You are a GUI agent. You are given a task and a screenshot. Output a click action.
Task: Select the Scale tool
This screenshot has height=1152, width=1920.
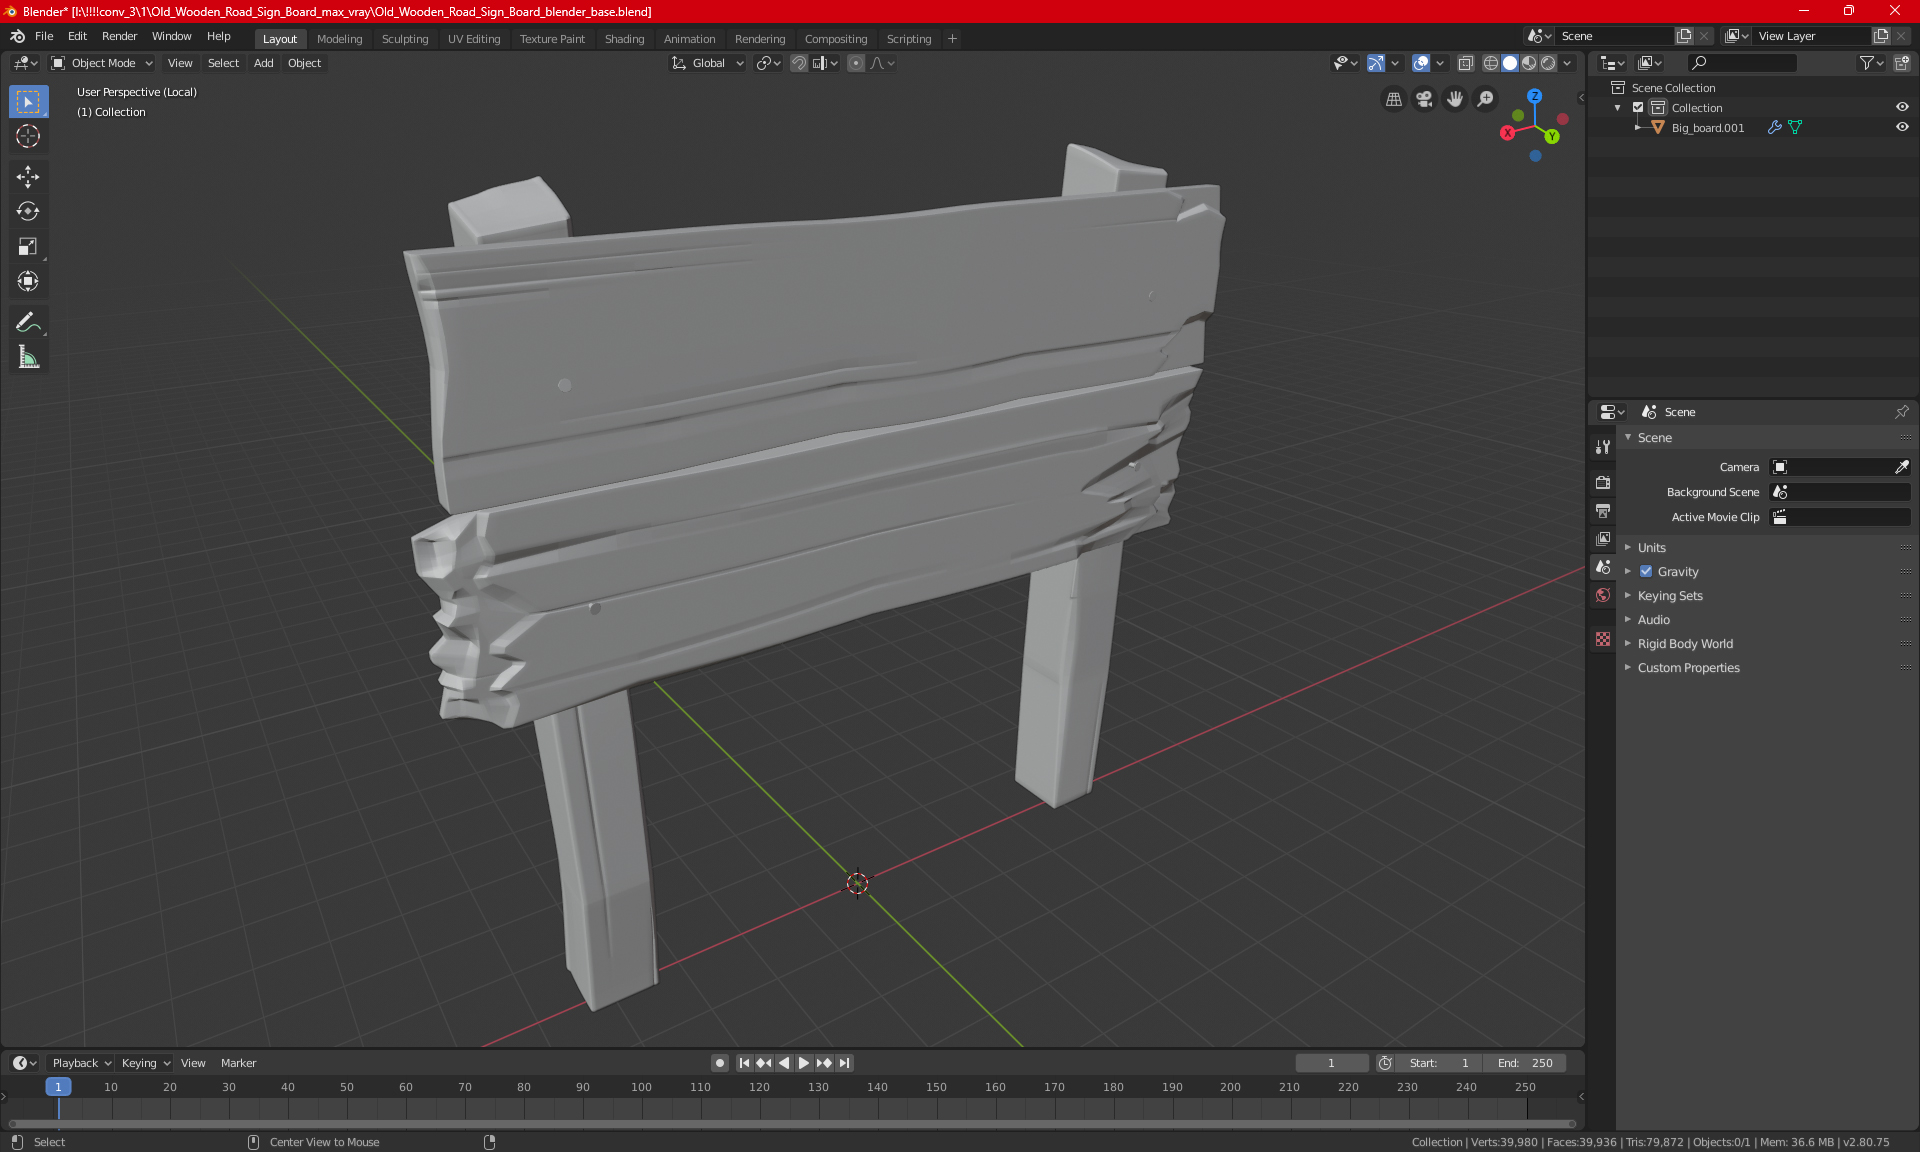(x=28, y=247)
